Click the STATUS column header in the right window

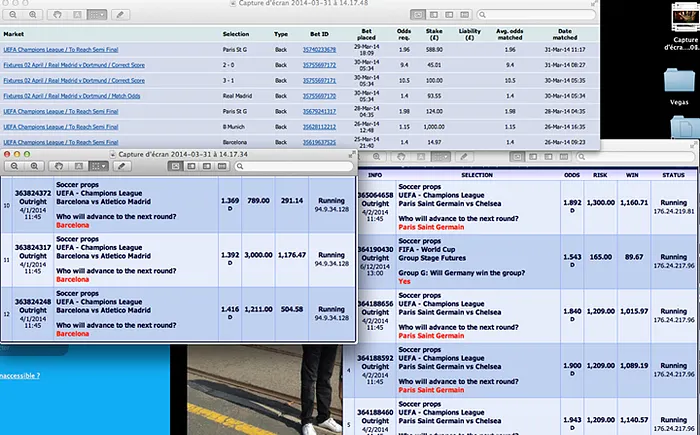click(673, 175)
